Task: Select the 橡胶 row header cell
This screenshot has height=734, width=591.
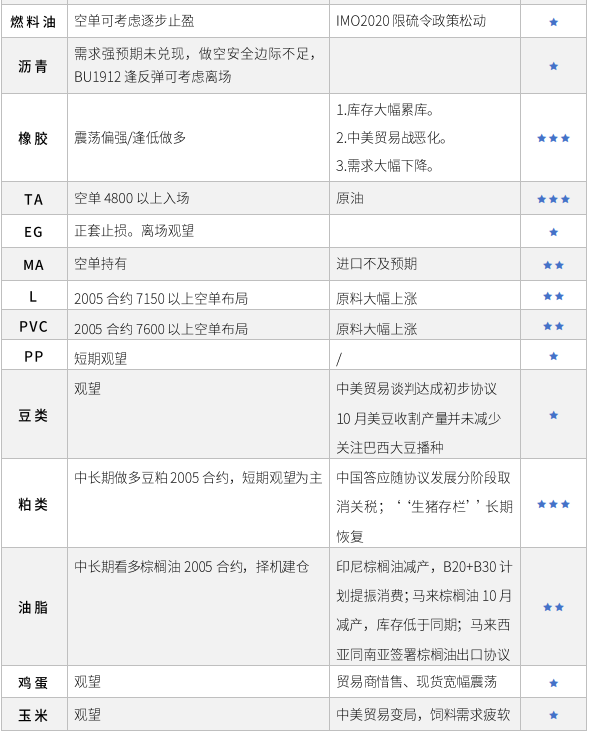Action: coord(34,138)
